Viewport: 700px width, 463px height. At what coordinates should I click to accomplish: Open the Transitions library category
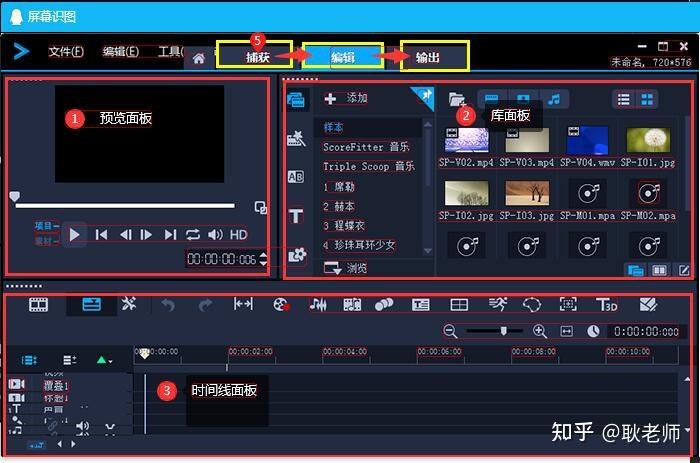pos(296,139)
